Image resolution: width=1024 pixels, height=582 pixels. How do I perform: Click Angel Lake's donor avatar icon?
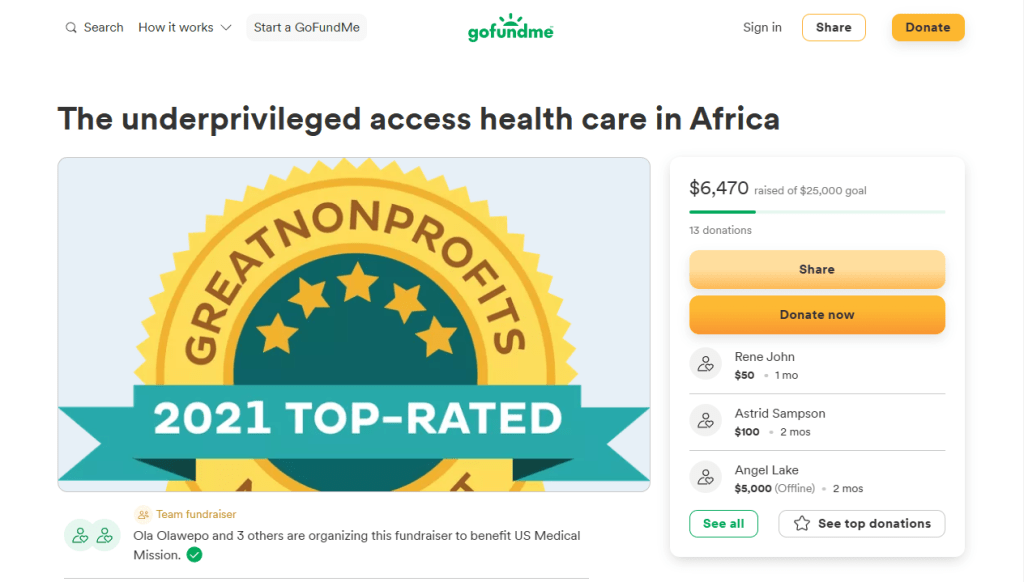click(x=706, y=478)
